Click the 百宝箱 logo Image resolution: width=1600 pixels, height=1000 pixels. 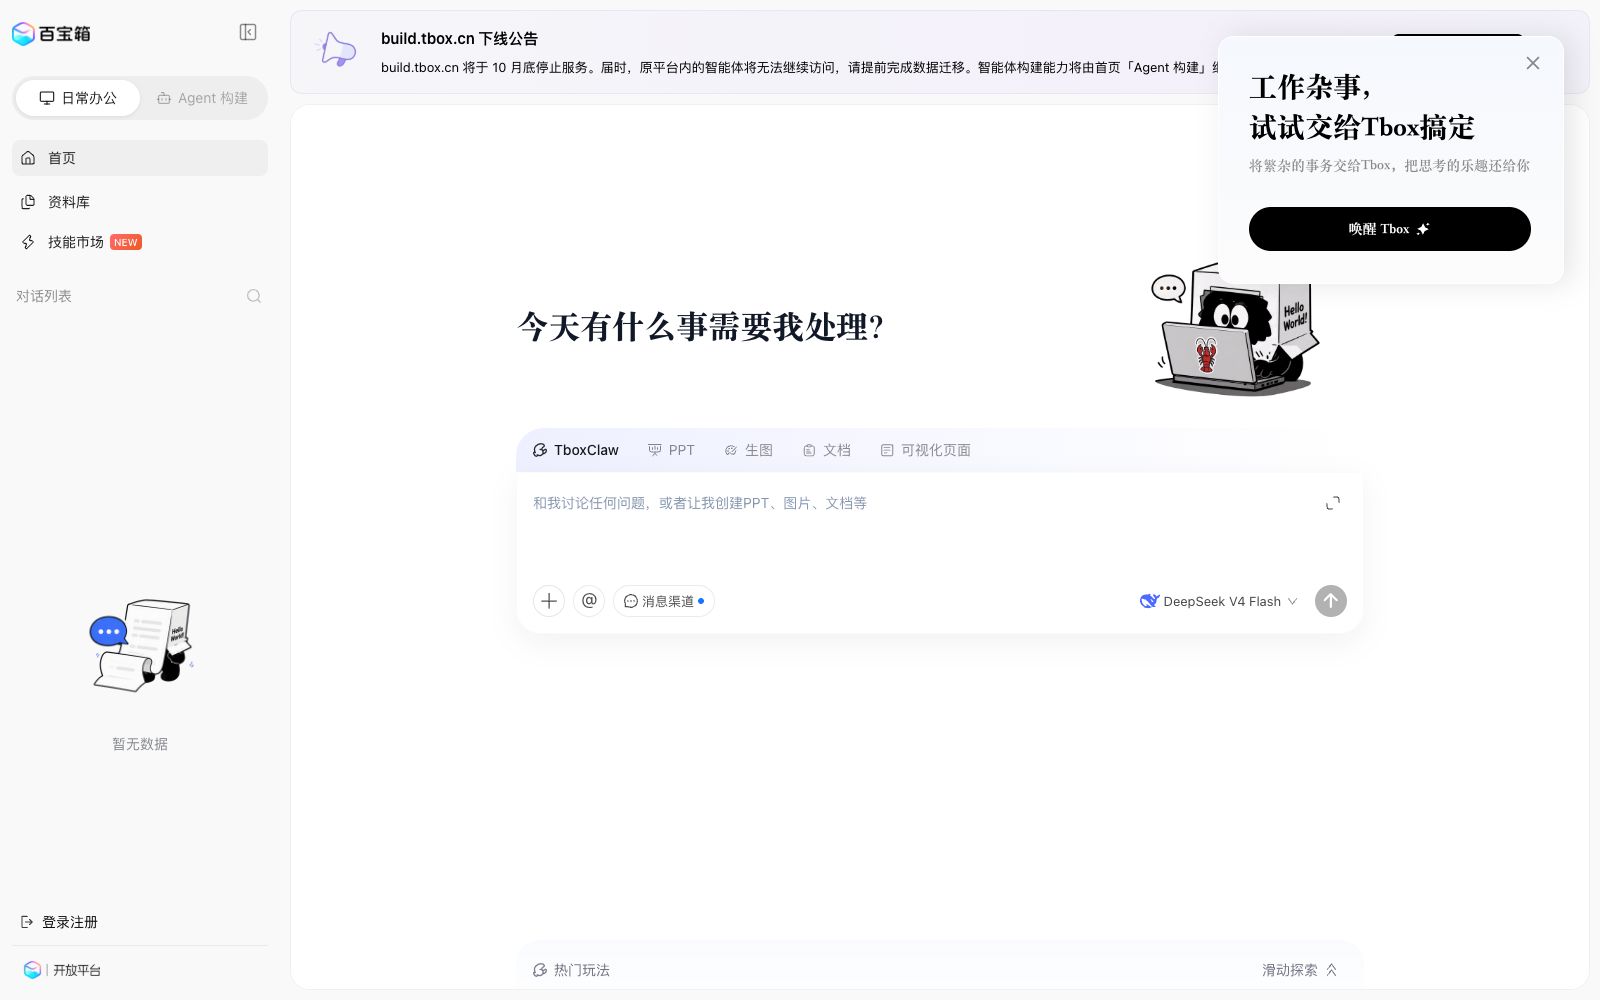point(51,34)
